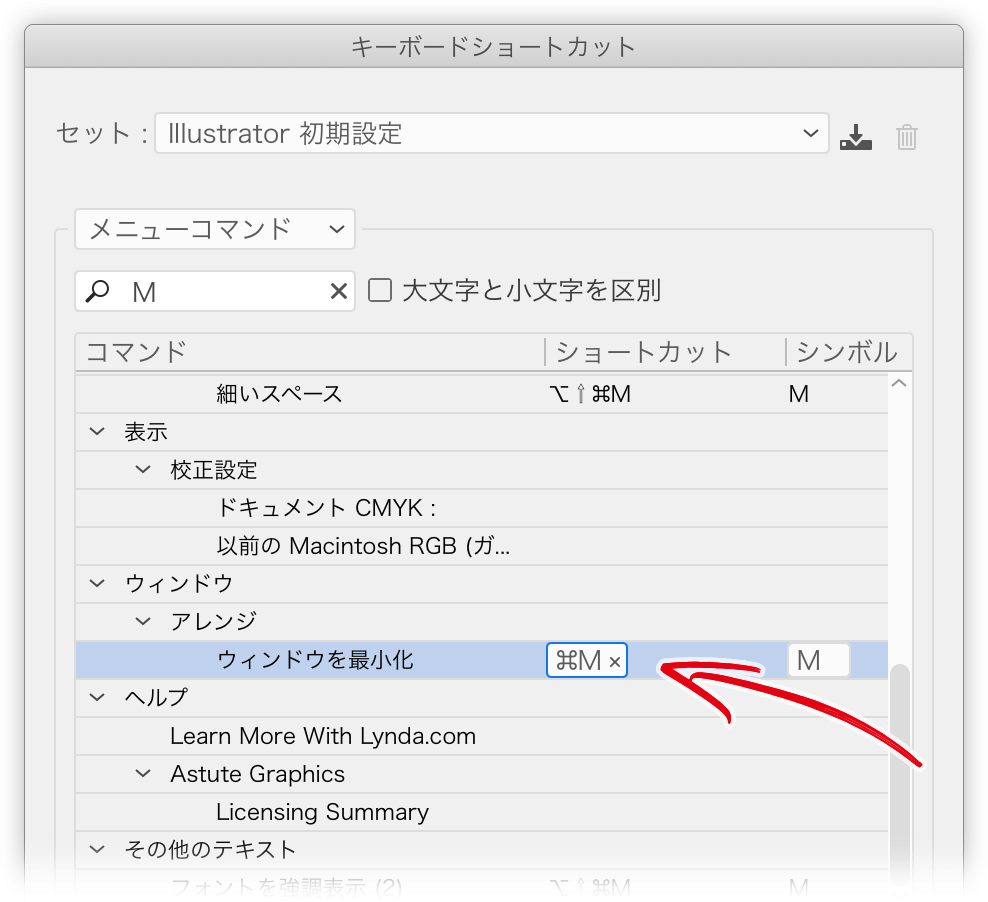This screenshot has width=988, height=902.
Task: Collapse the ウィンドウ tree group
Action: point(97,583)
